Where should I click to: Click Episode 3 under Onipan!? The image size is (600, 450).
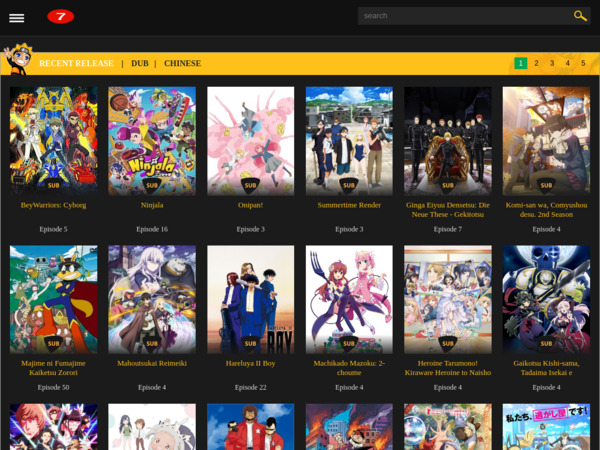coord(251,229)
